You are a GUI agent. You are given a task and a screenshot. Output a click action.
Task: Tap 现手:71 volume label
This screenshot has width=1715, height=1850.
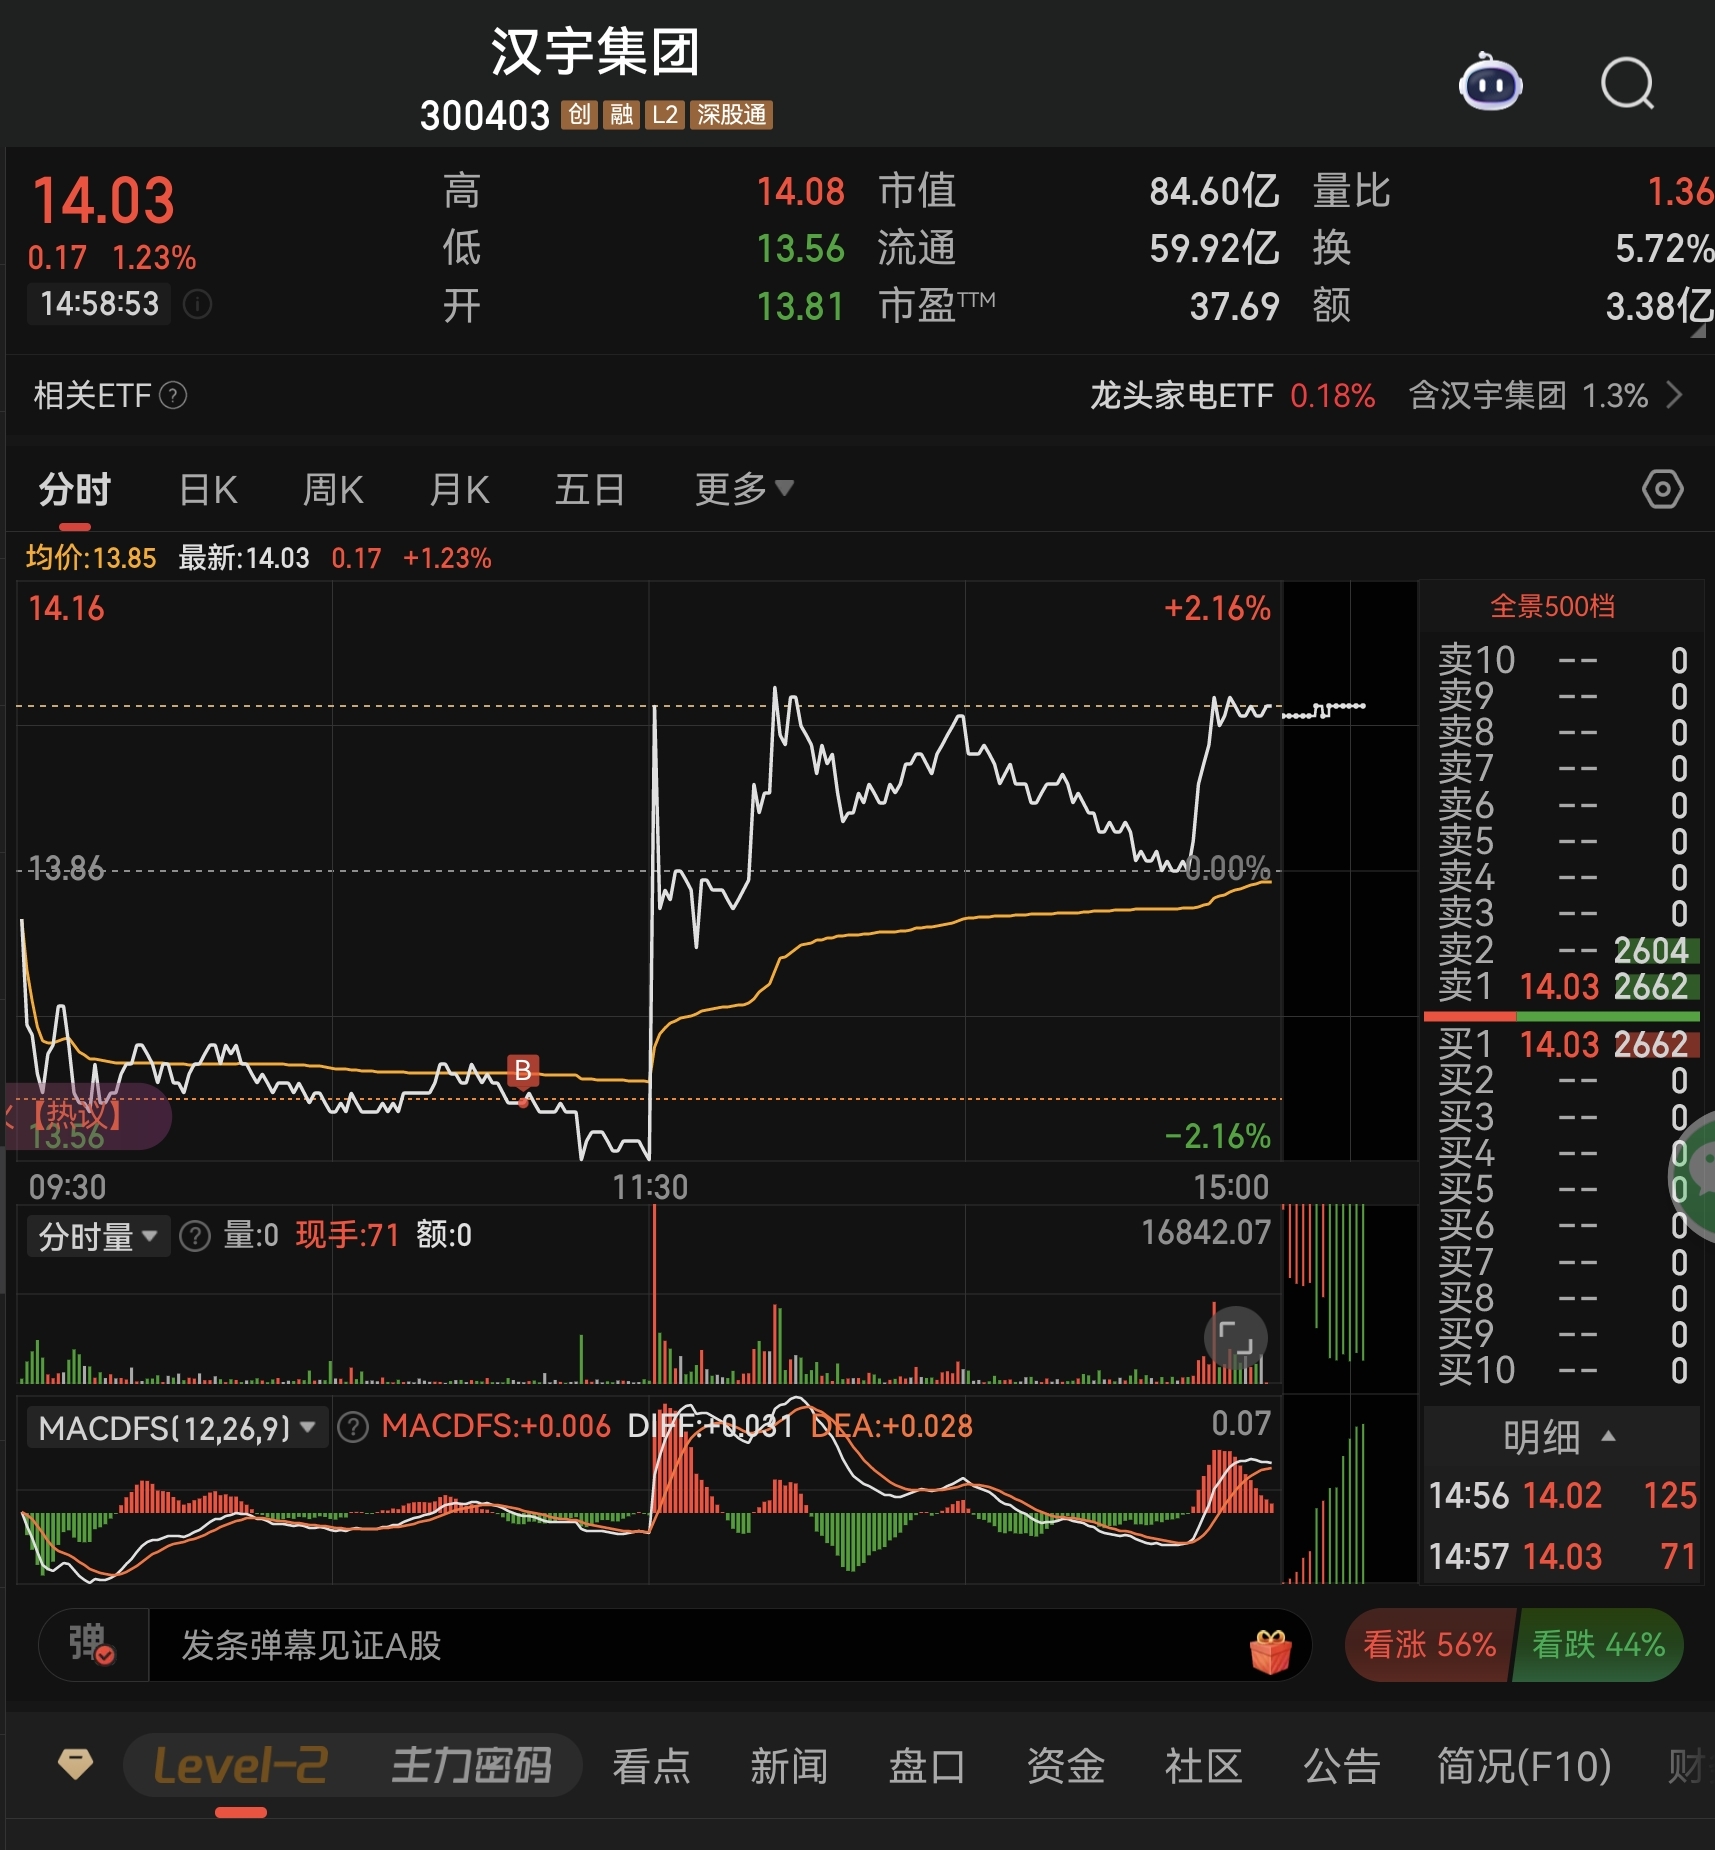tap(347, 1236)
